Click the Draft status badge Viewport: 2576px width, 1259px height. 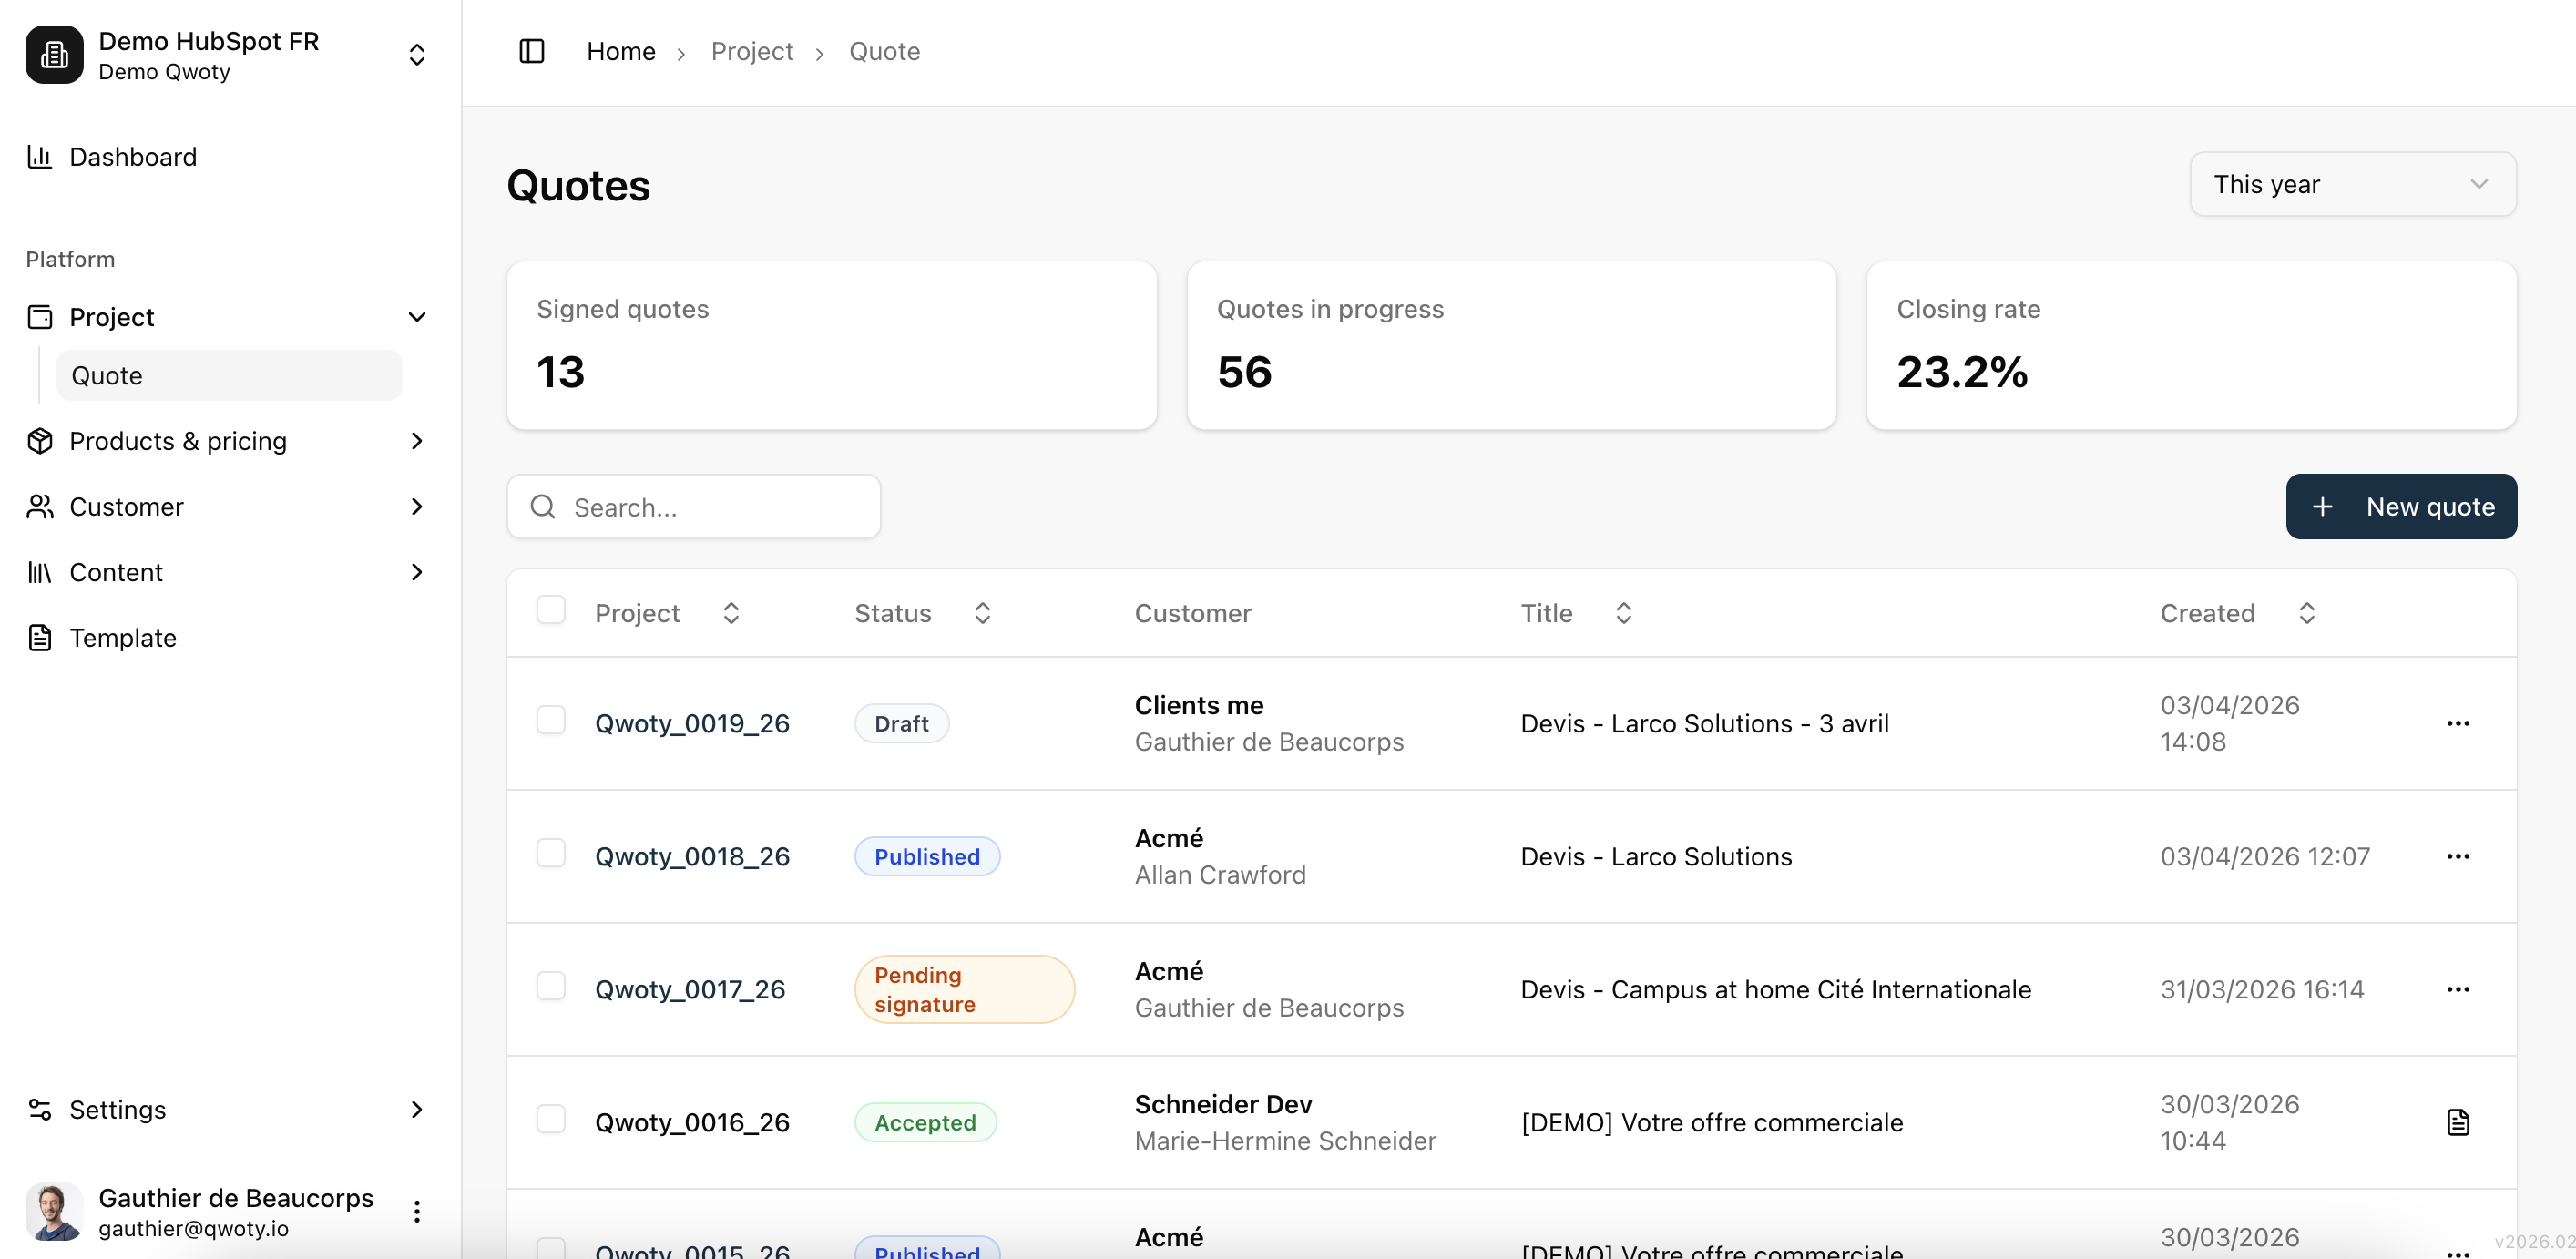902,723
